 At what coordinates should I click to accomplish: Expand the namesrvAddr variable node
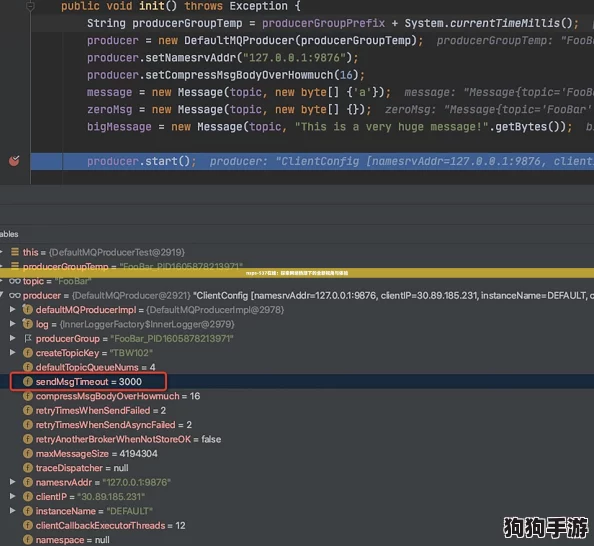tap(13, 482)
